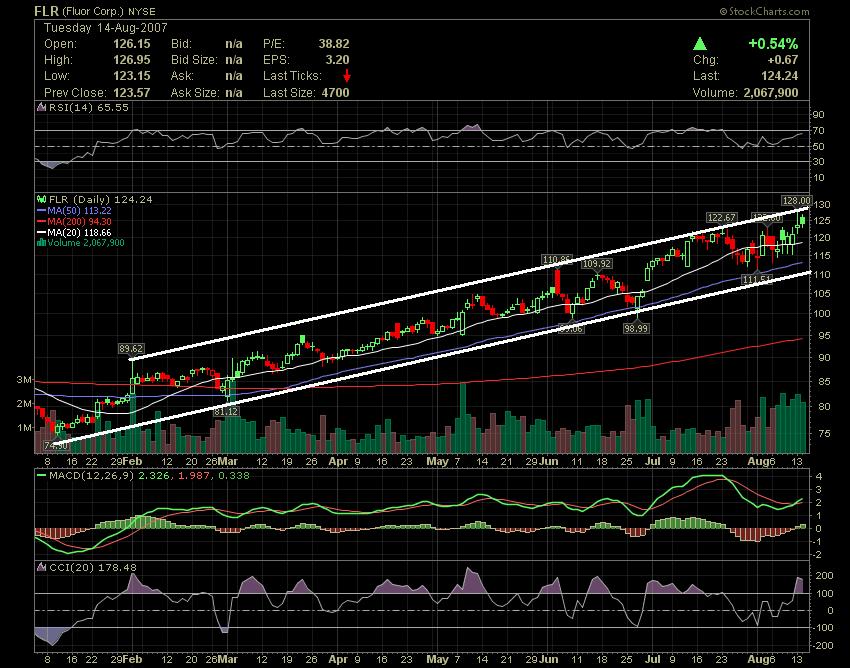Click the green line marker before MACD(12,26,9)
This screenshot has height=668, width=850.
(x=41, y=476)
